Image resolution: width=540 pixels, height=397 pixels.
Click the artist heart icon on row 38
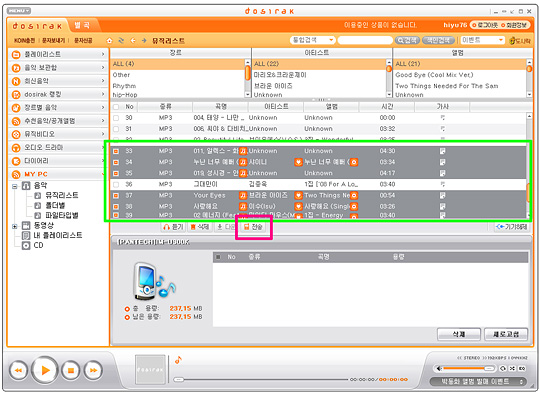298,206
